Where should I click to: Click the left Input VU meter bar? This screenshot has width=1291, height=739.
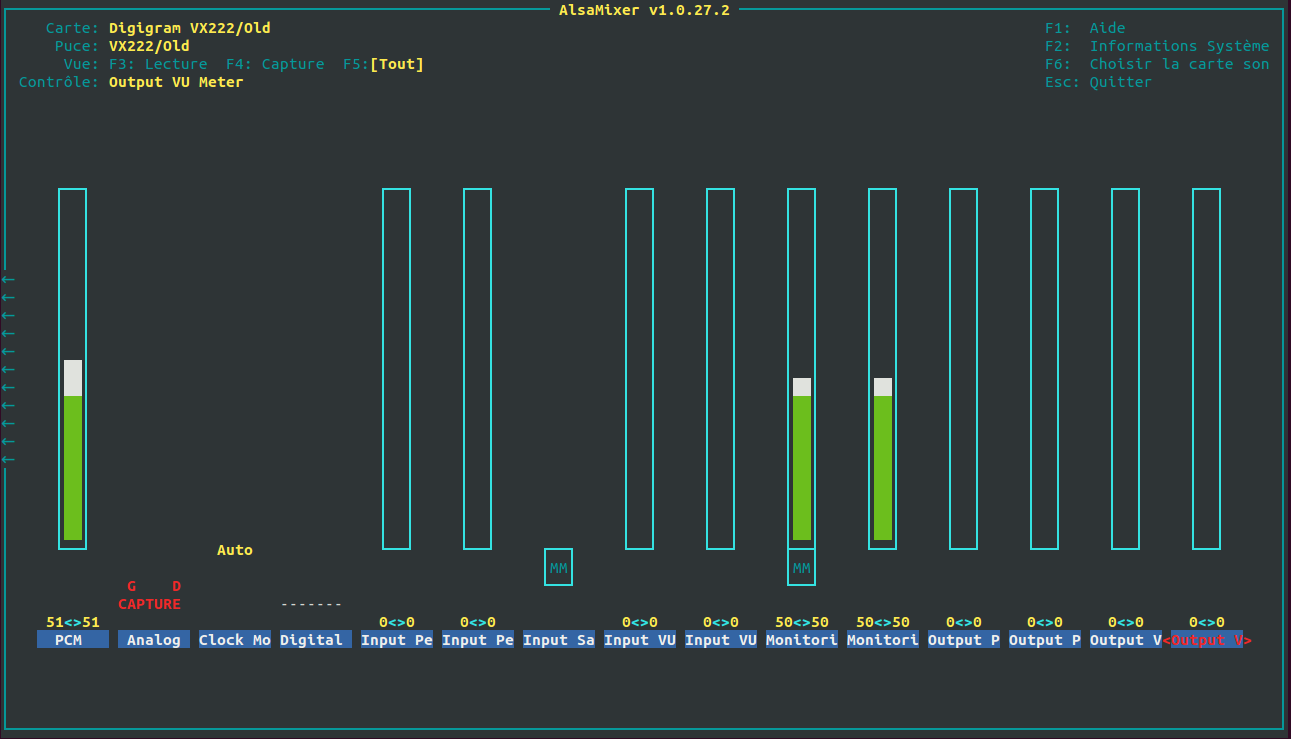[639, 369]
